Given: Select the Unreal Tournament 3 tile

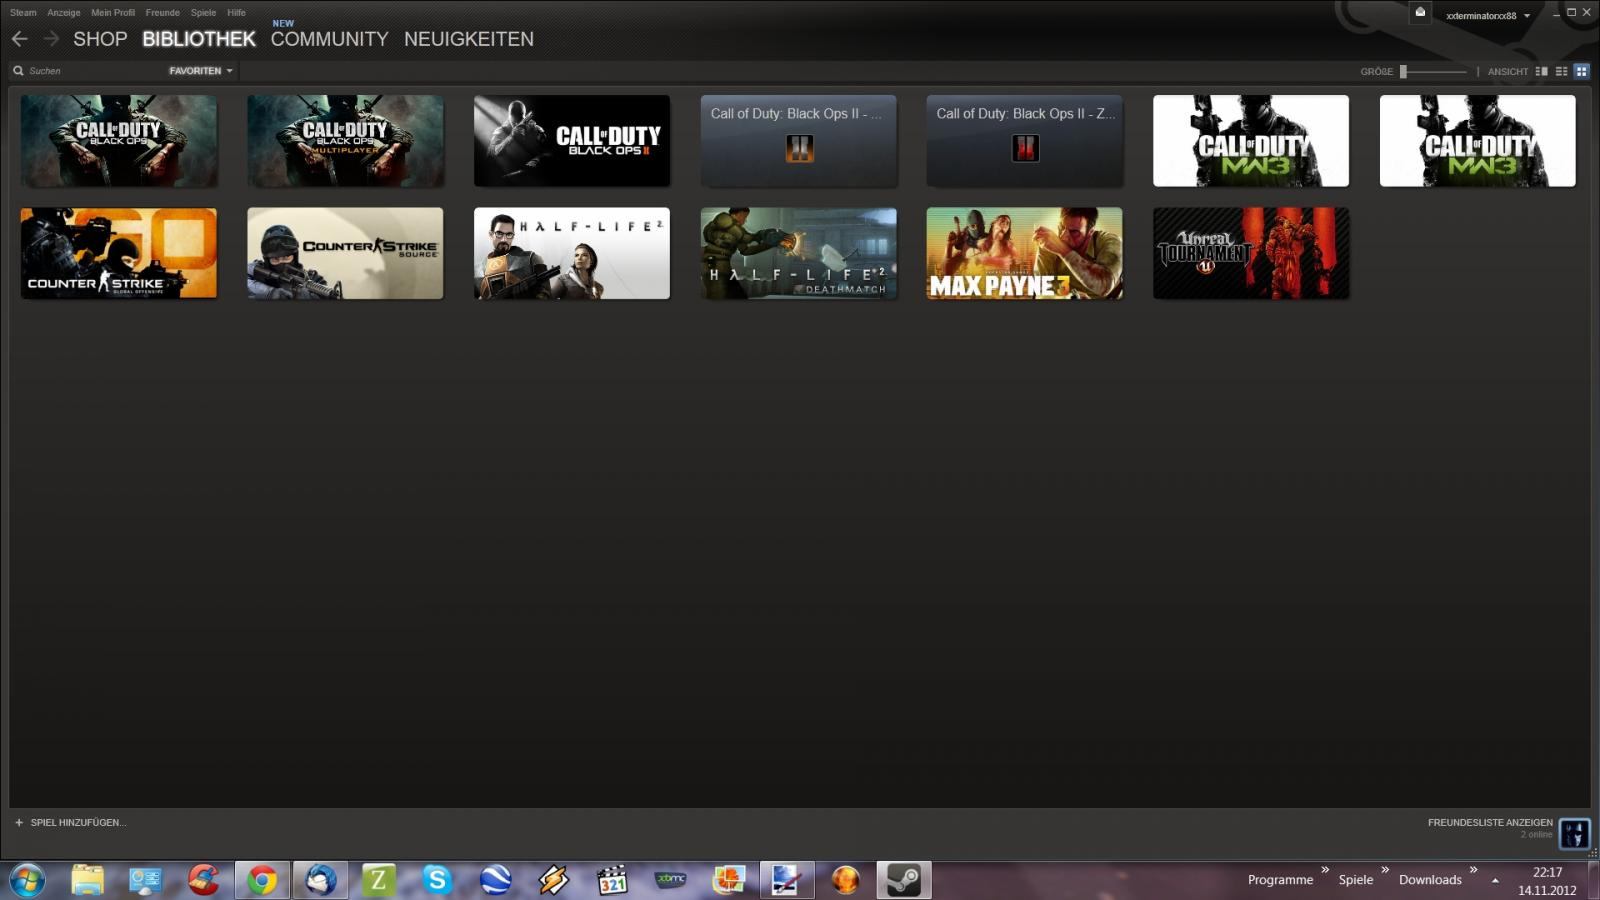Looking at the screenshot, I should pyautogui.click(x=1251, y=253).
